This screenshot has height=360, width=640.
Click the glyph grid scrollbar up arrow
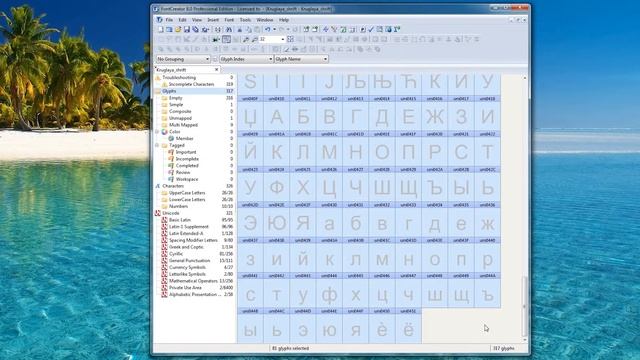pyautogui.click(x=525, y=78)
